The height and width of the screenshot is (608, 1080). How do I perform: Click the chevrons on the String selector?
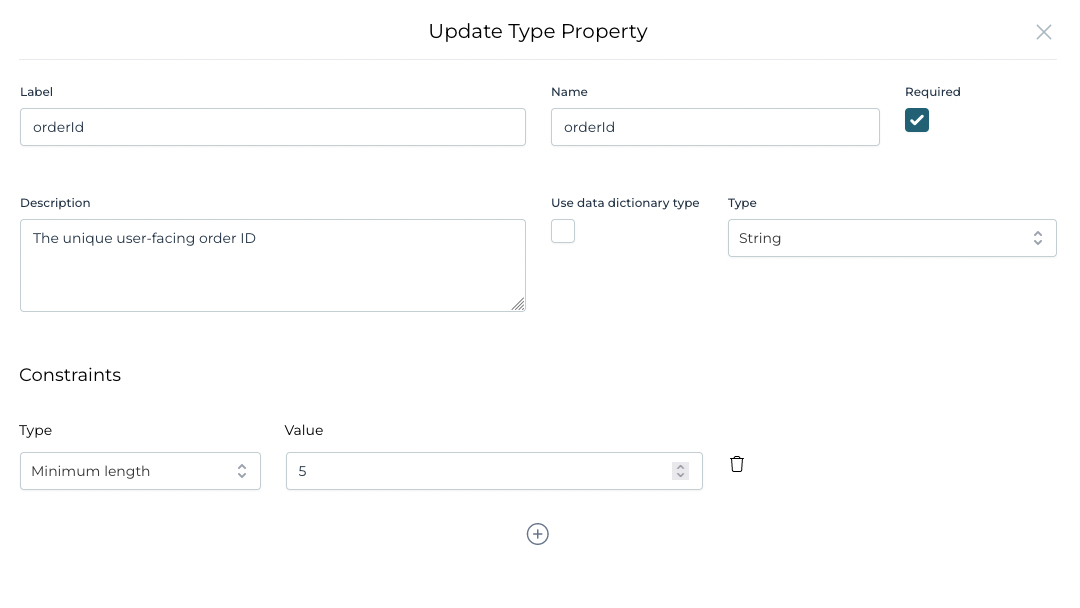(x=1037, y=238)
